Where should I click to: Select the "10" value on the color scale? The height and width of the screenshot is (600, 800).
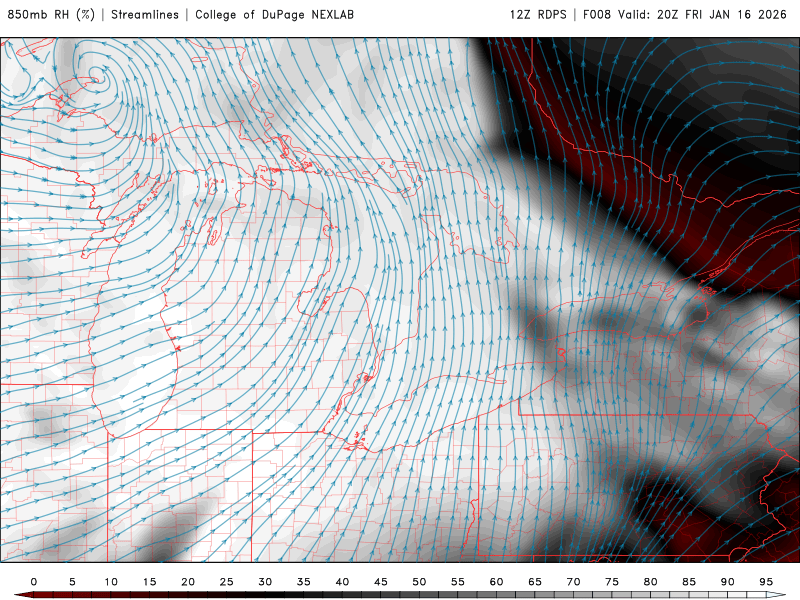point(111,582)
